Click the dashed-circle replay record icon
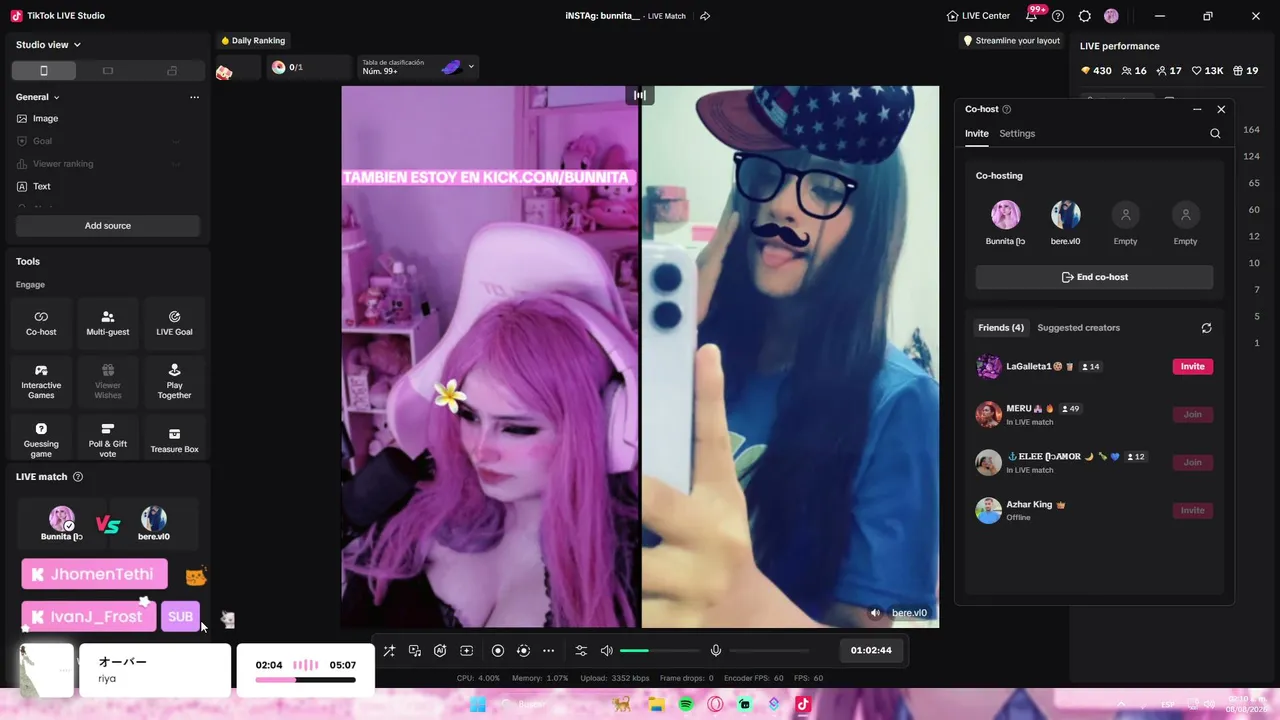The width and height of the screenshot is (1280, 720). pos(523,651)
